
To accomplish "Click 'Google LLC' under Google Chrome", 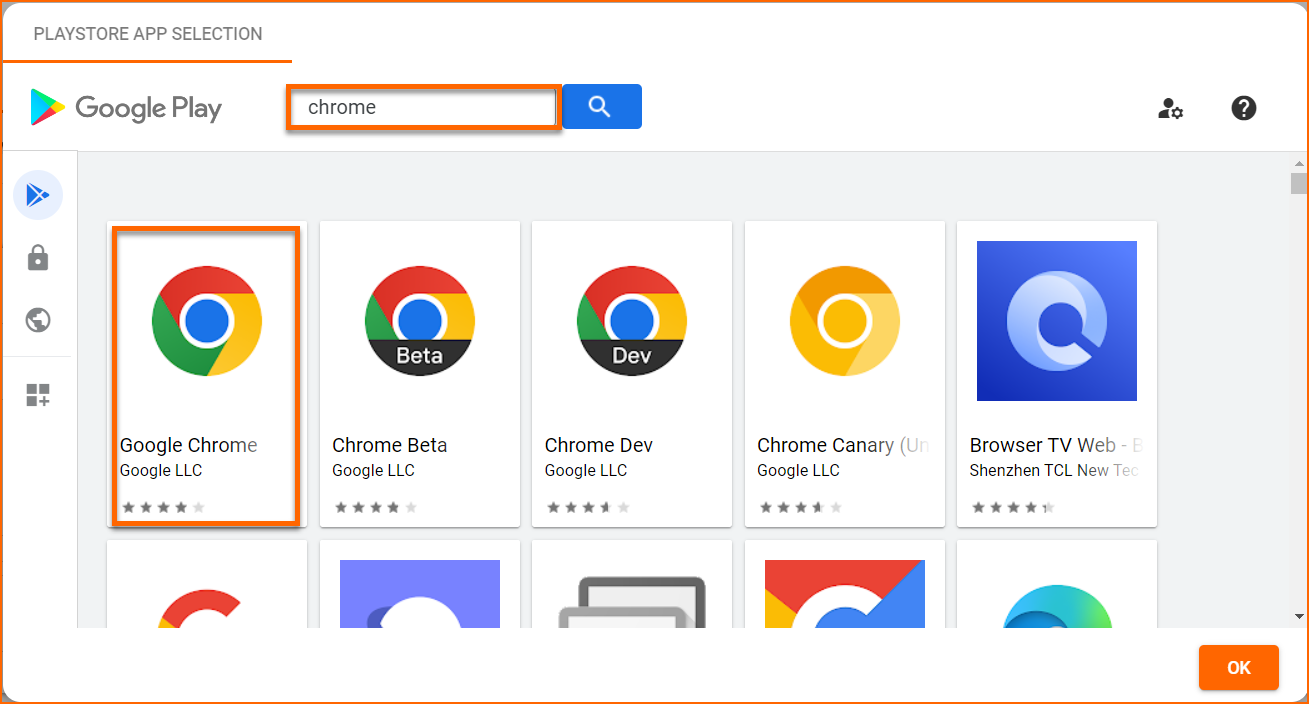I will [161, 470].
